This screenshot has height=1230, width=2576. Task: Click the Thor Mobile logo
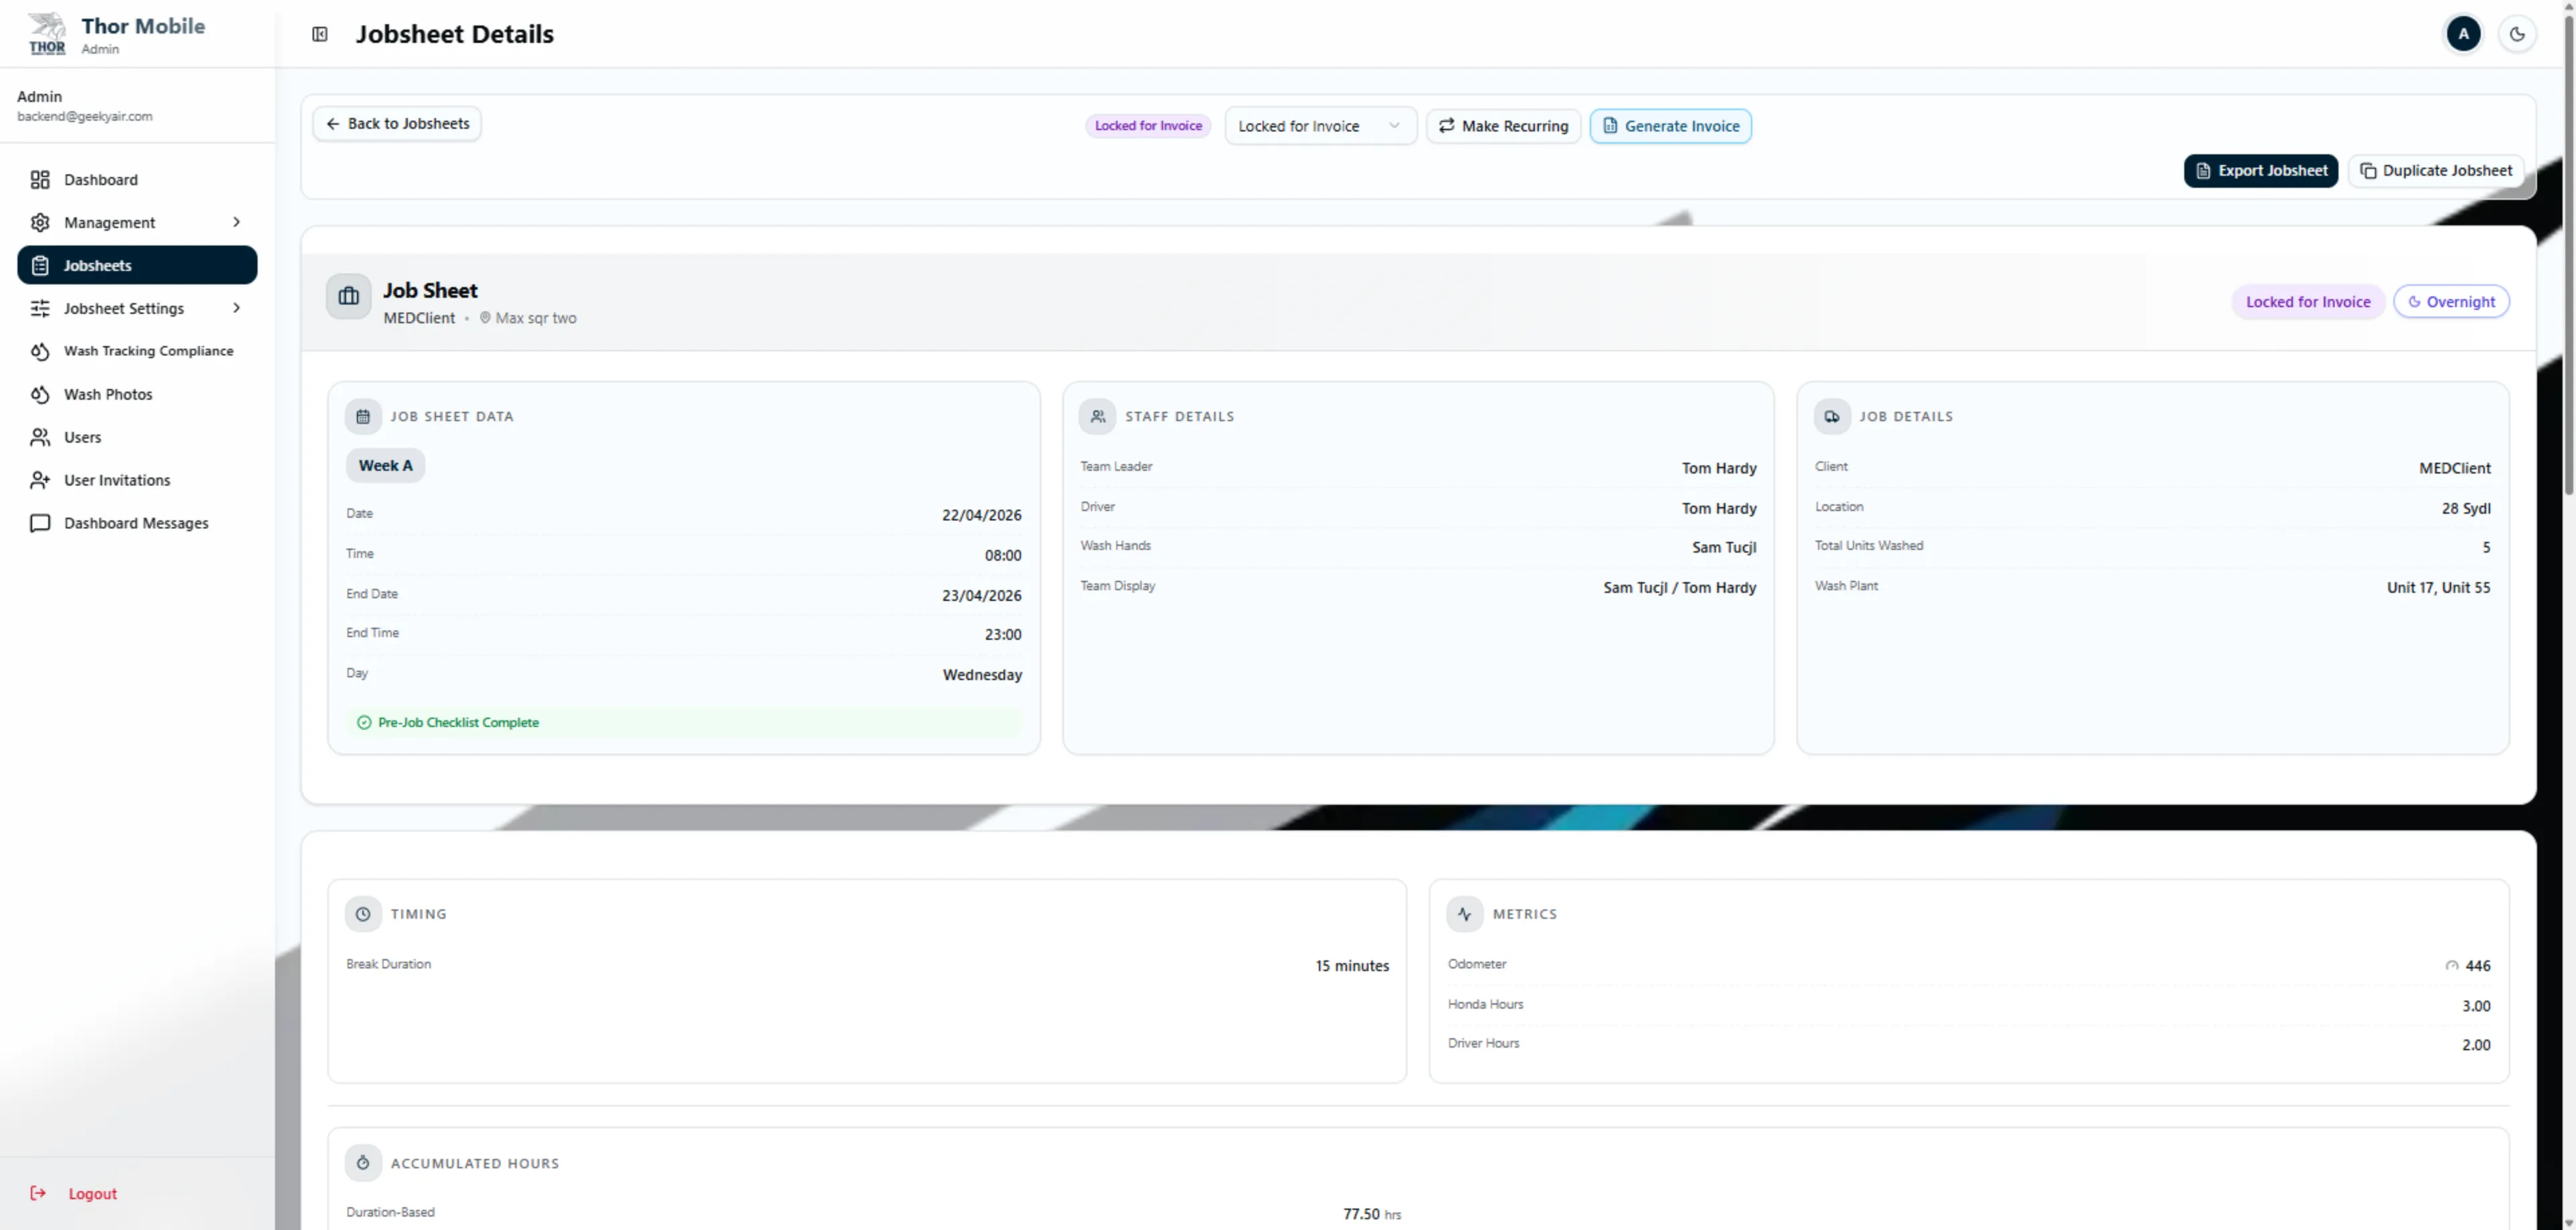coord(47,34)
